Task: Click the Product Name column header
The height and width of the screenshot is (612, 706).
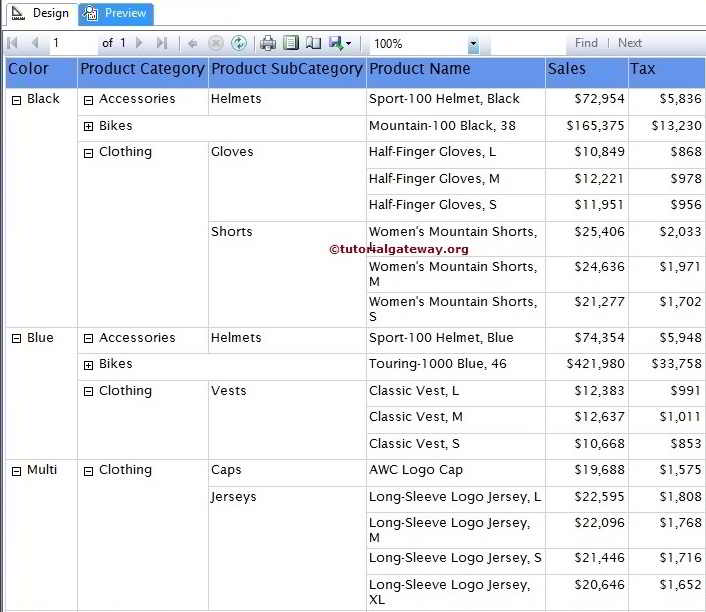Action: [x=456, y=73]
